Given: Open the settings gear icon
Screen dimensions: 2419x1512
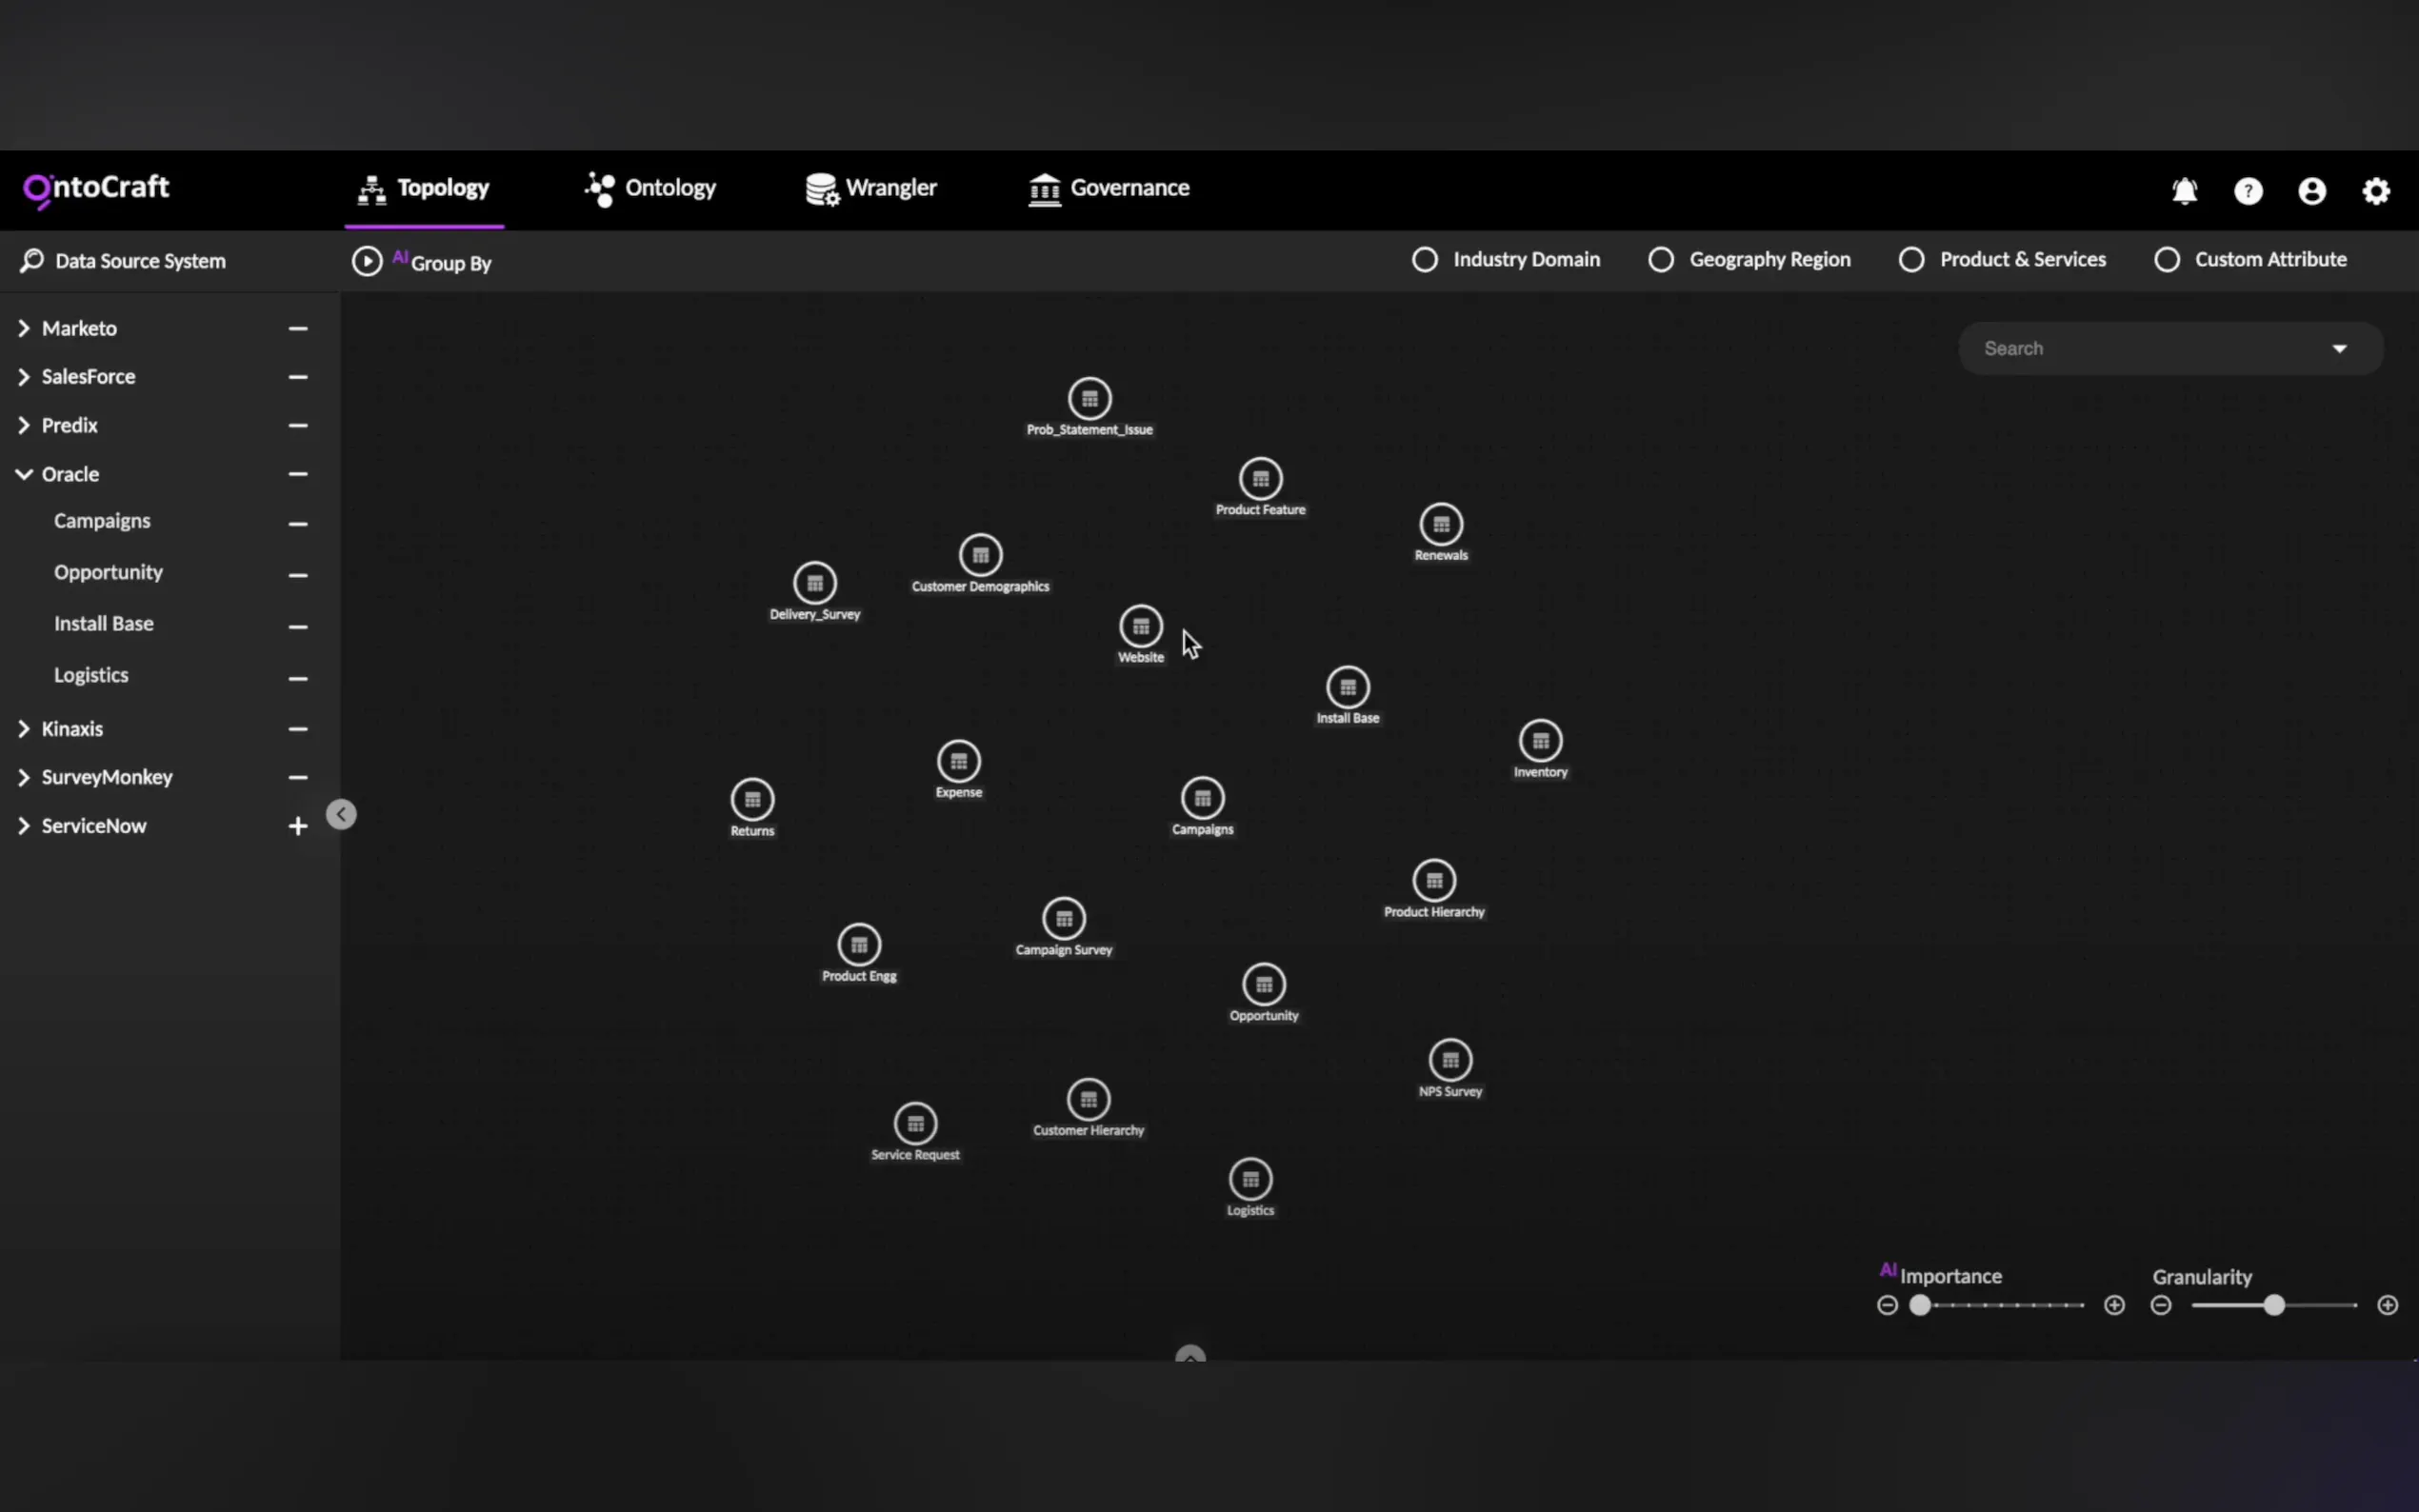Looking at the screenshot, I should click(x=2376, y=191).
